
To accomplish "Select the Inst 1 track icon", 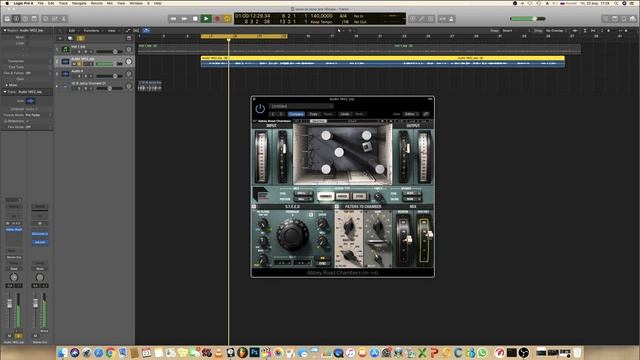I will coord(65,49).
